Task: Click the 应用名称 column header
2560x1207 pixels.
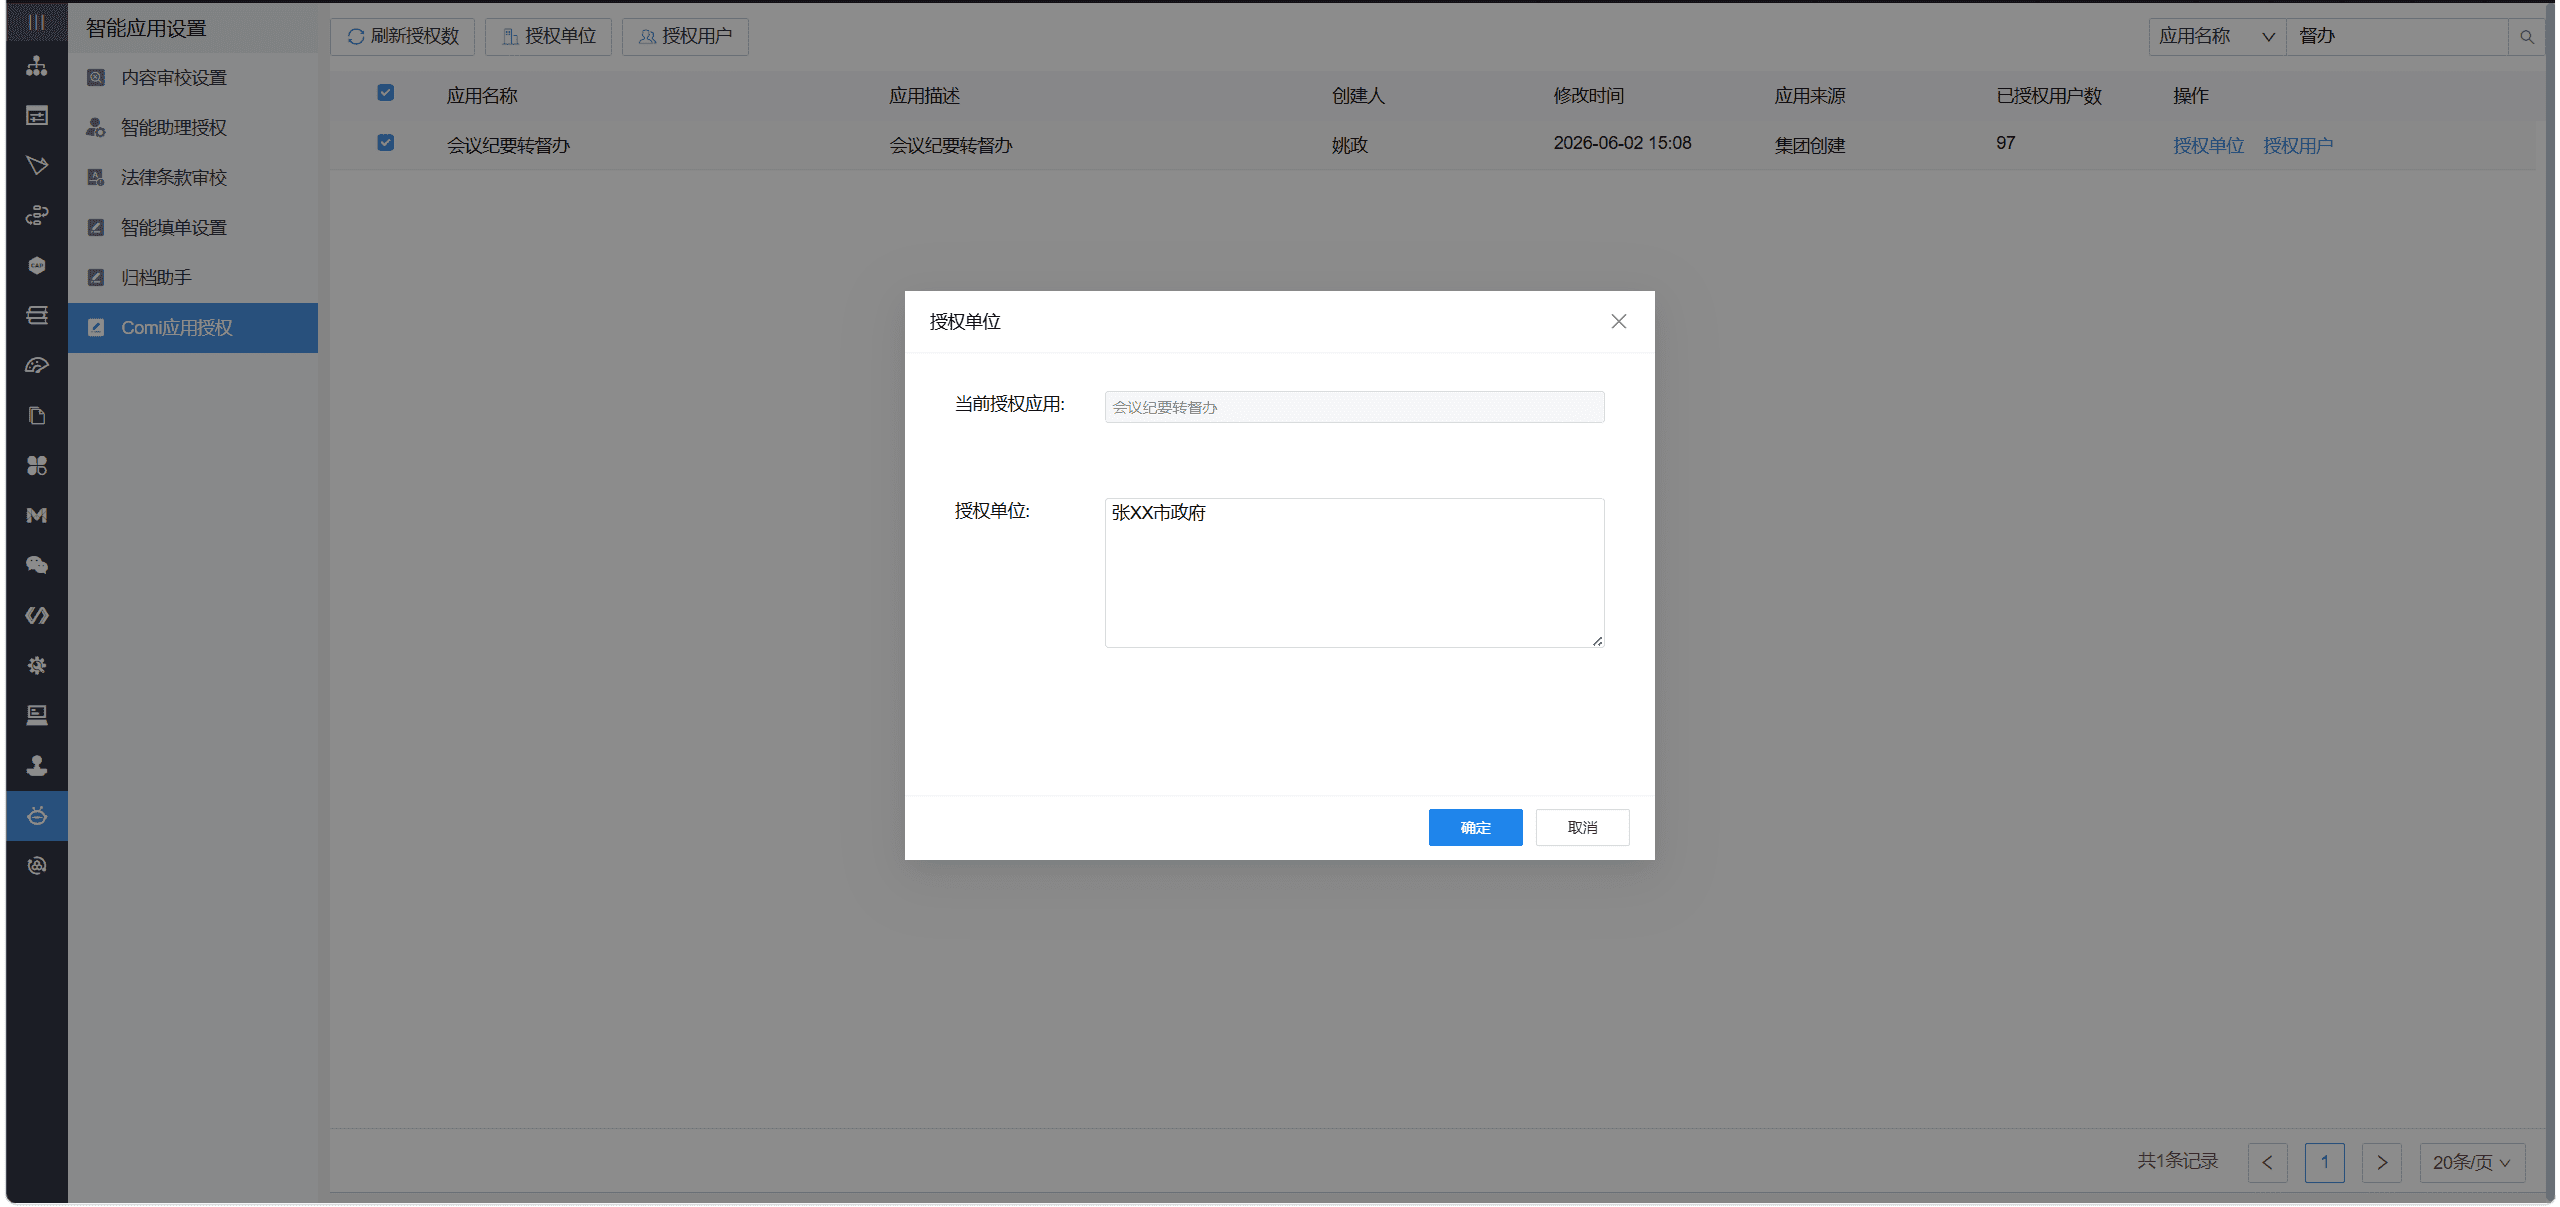Action: (482, 96)
